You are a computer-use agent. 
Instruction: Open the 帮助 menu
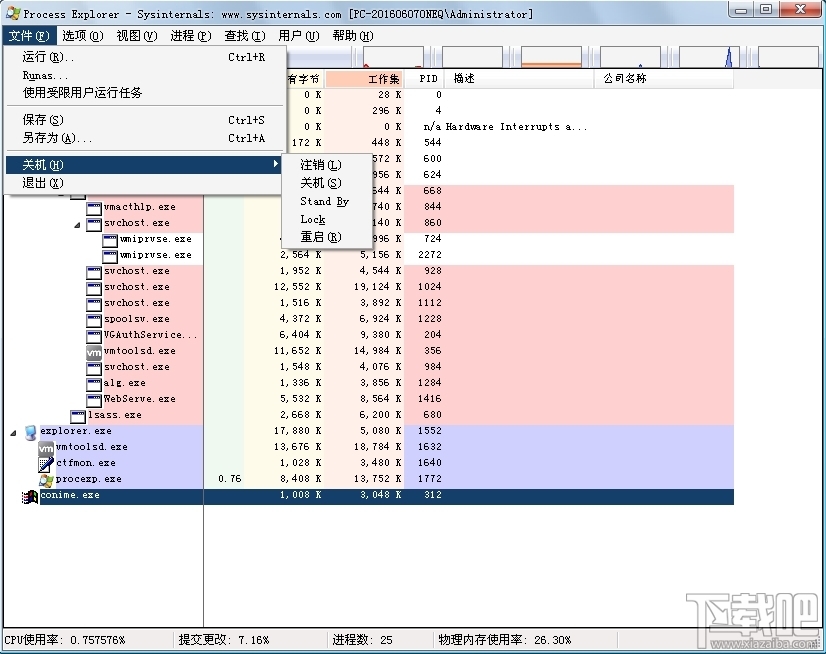pyautogui.click(x=351, y=34)
